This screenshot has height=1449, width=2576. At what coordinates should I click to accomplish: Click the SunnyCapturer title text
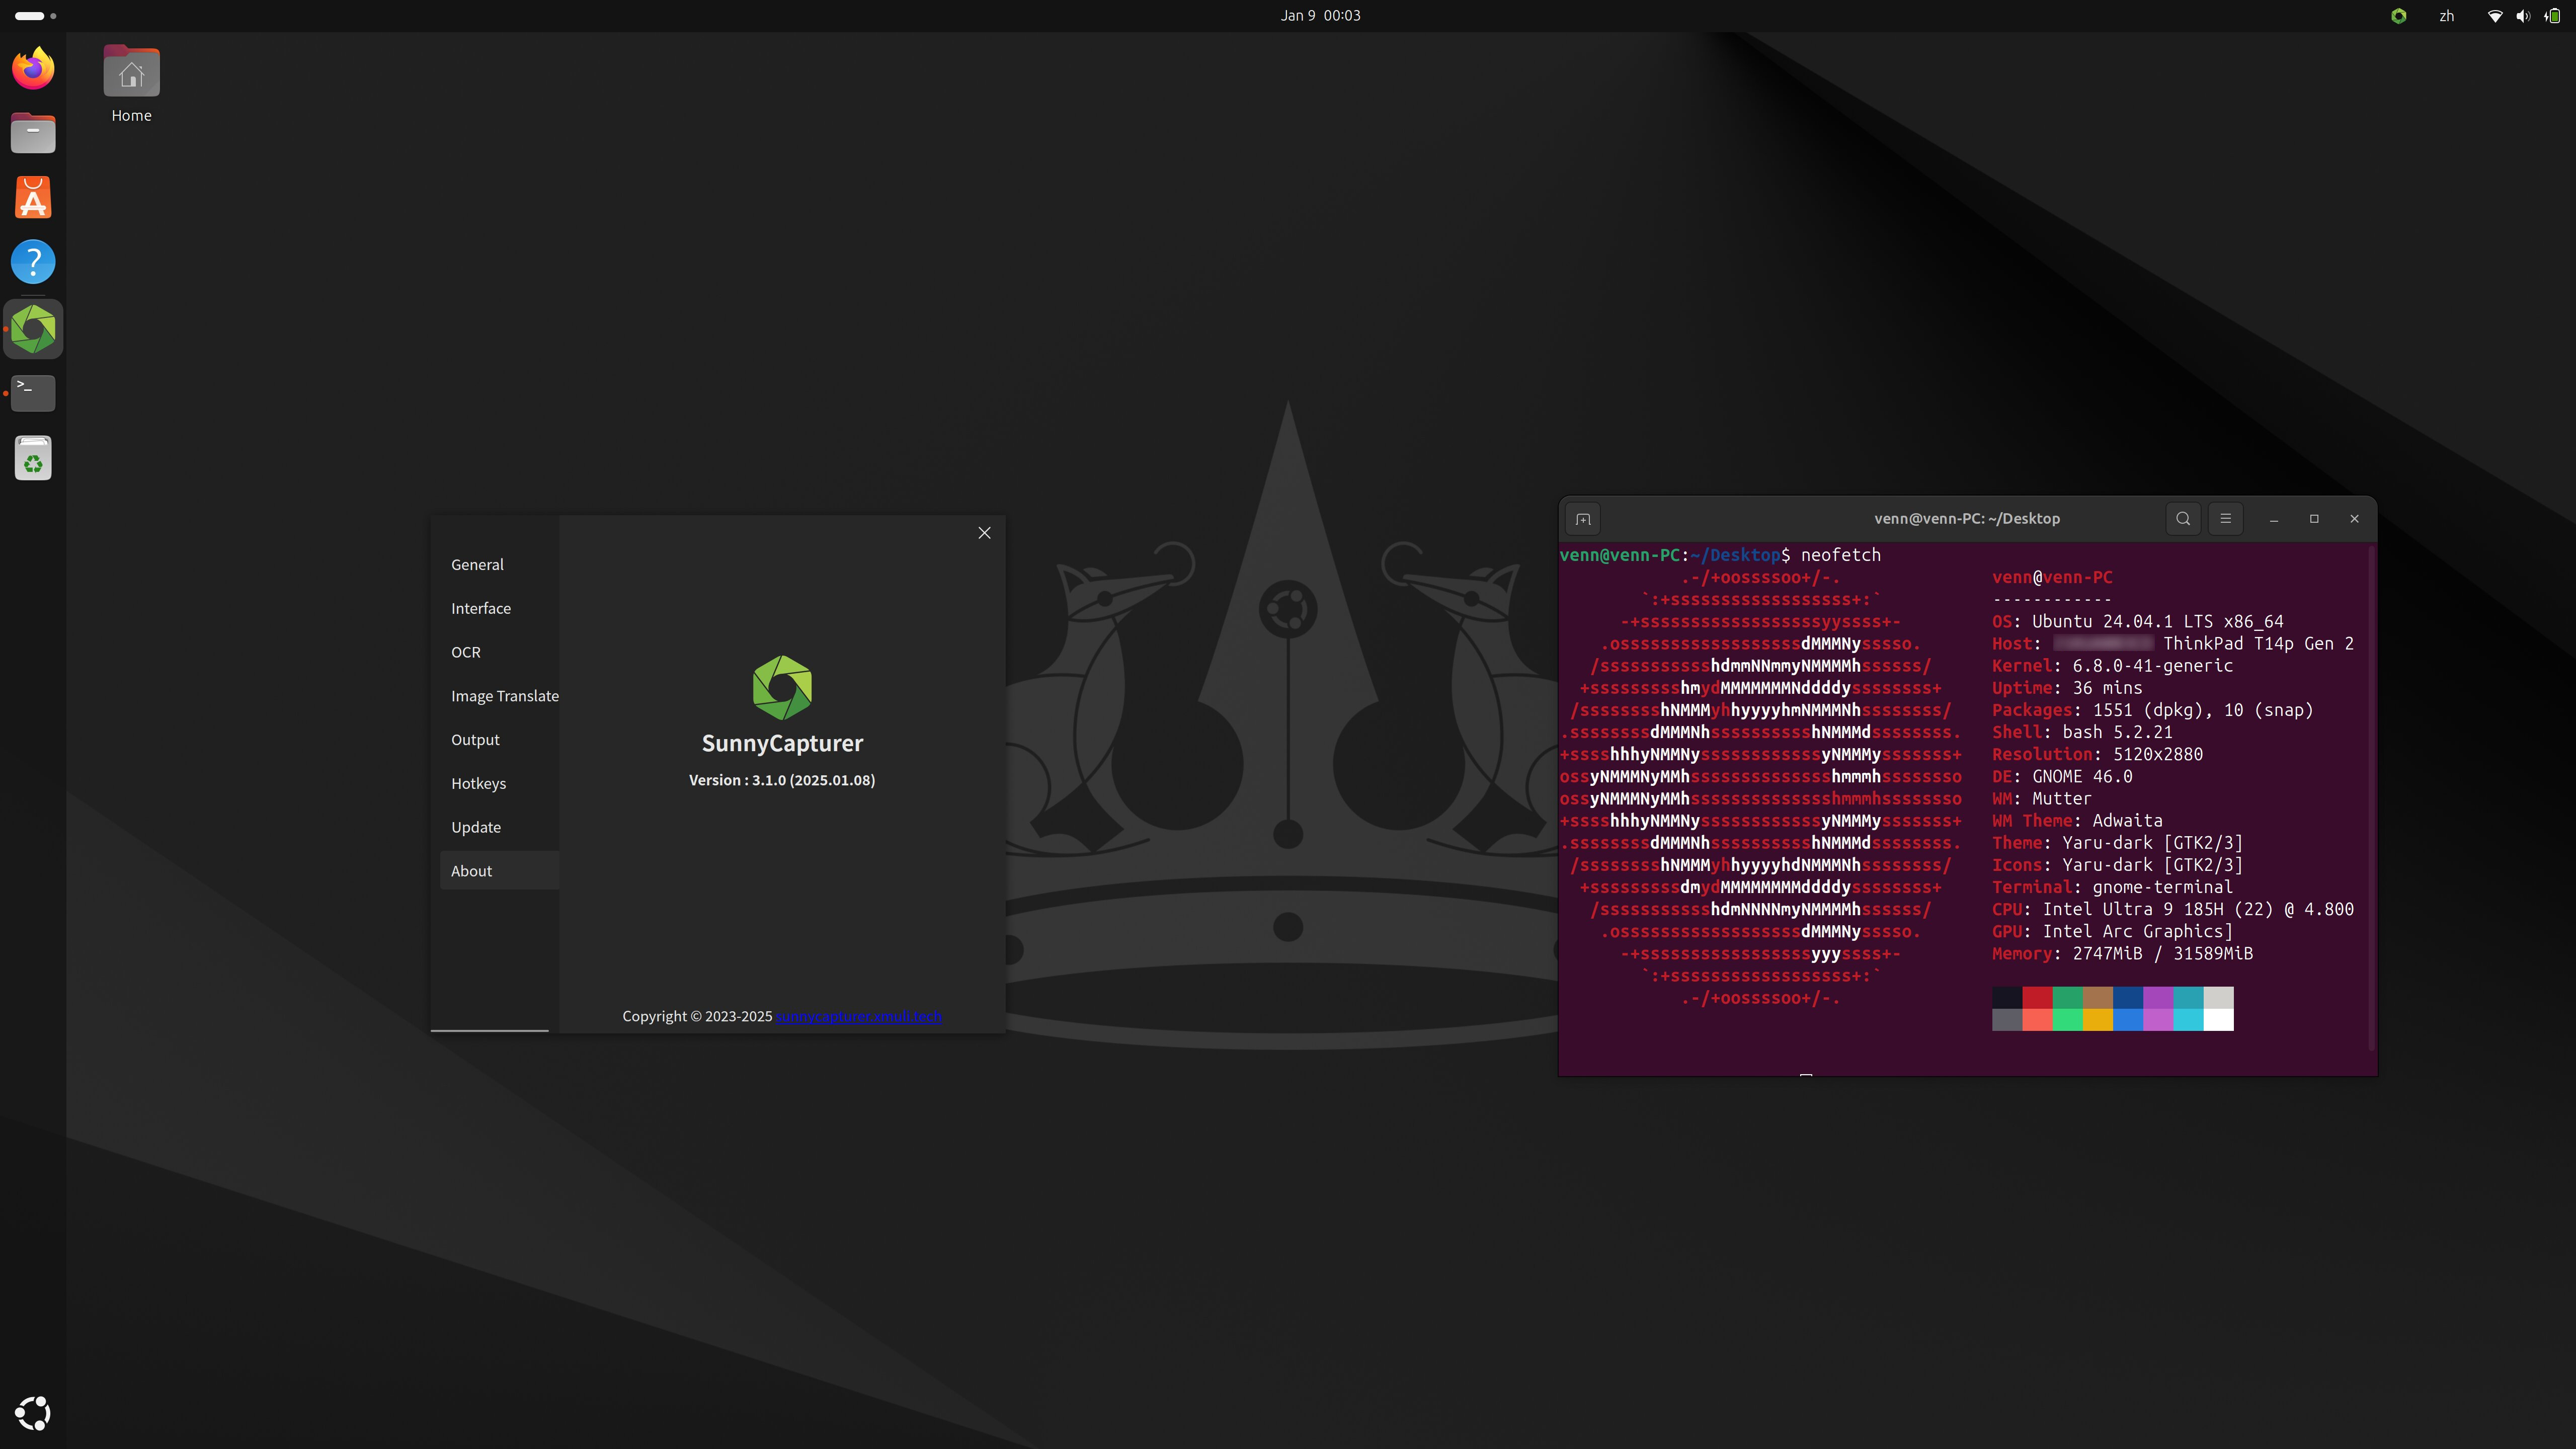tap(782, 744)
